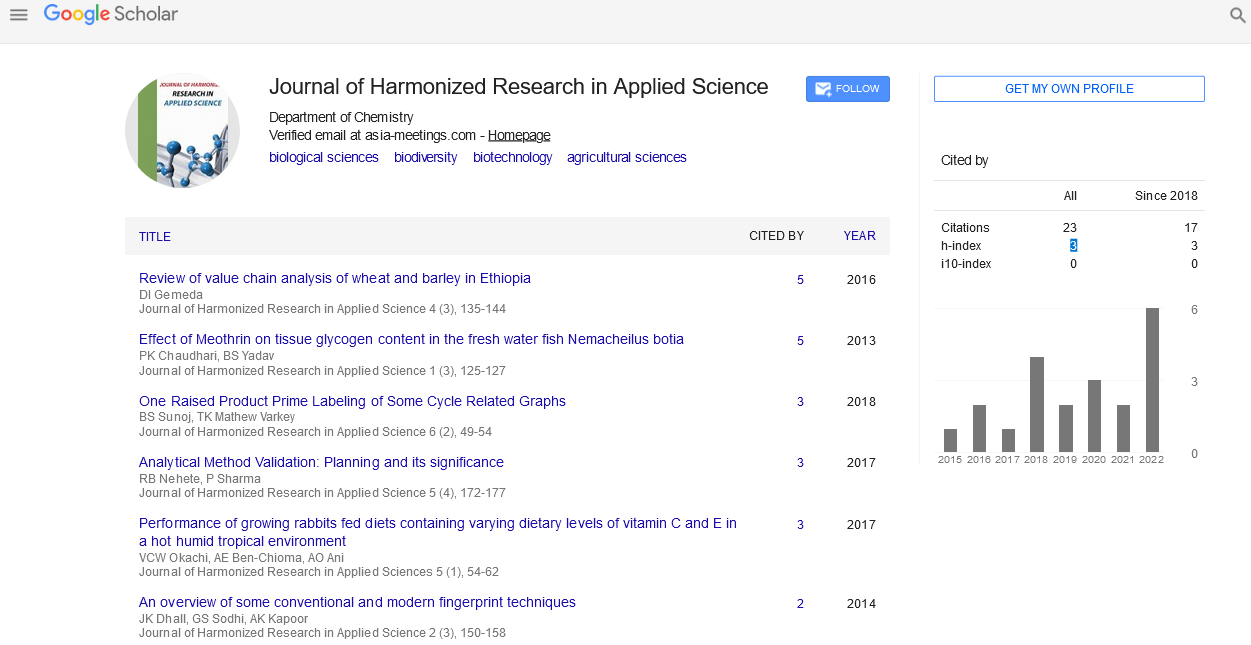
Task: Click the search magnifier icon
Action: [1237, 15]
